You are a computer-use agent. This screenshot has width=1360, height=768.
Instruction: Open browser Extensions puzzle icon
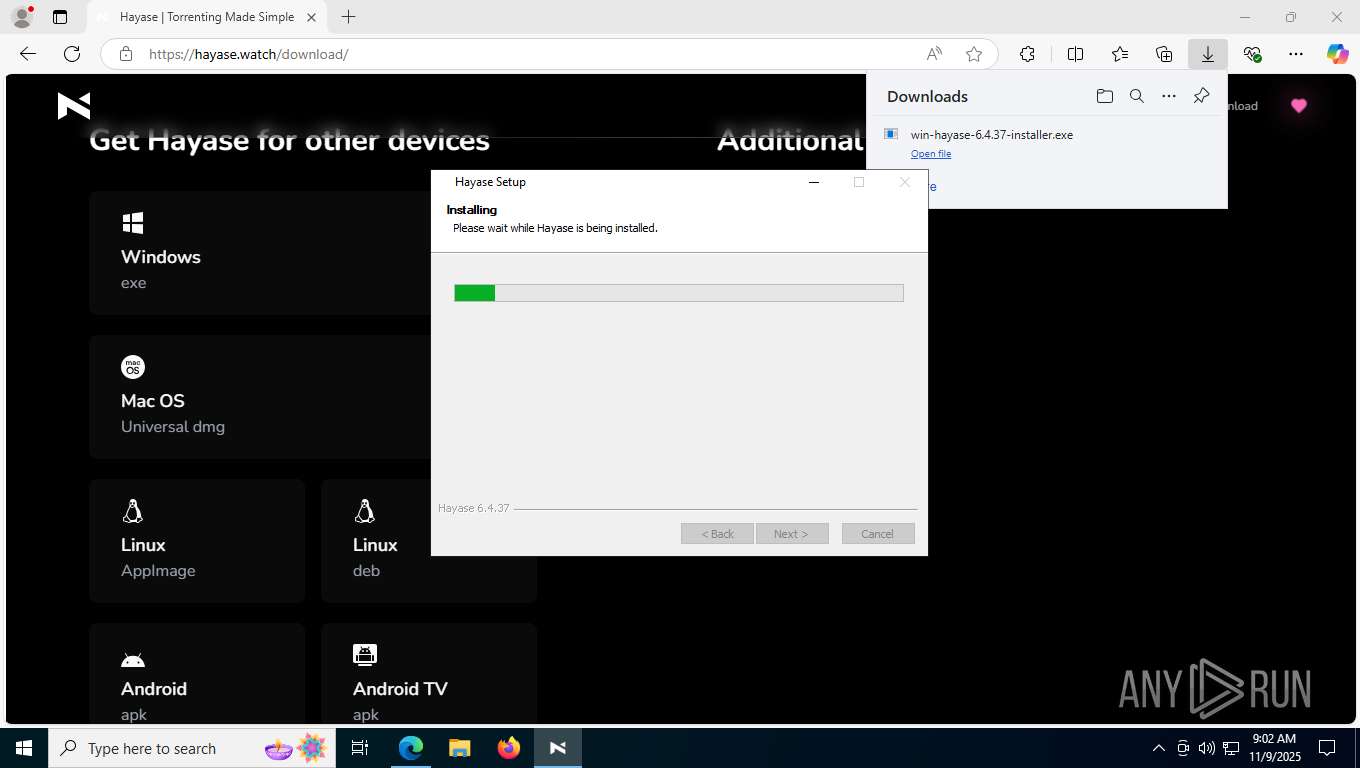tap(1027, 54)
